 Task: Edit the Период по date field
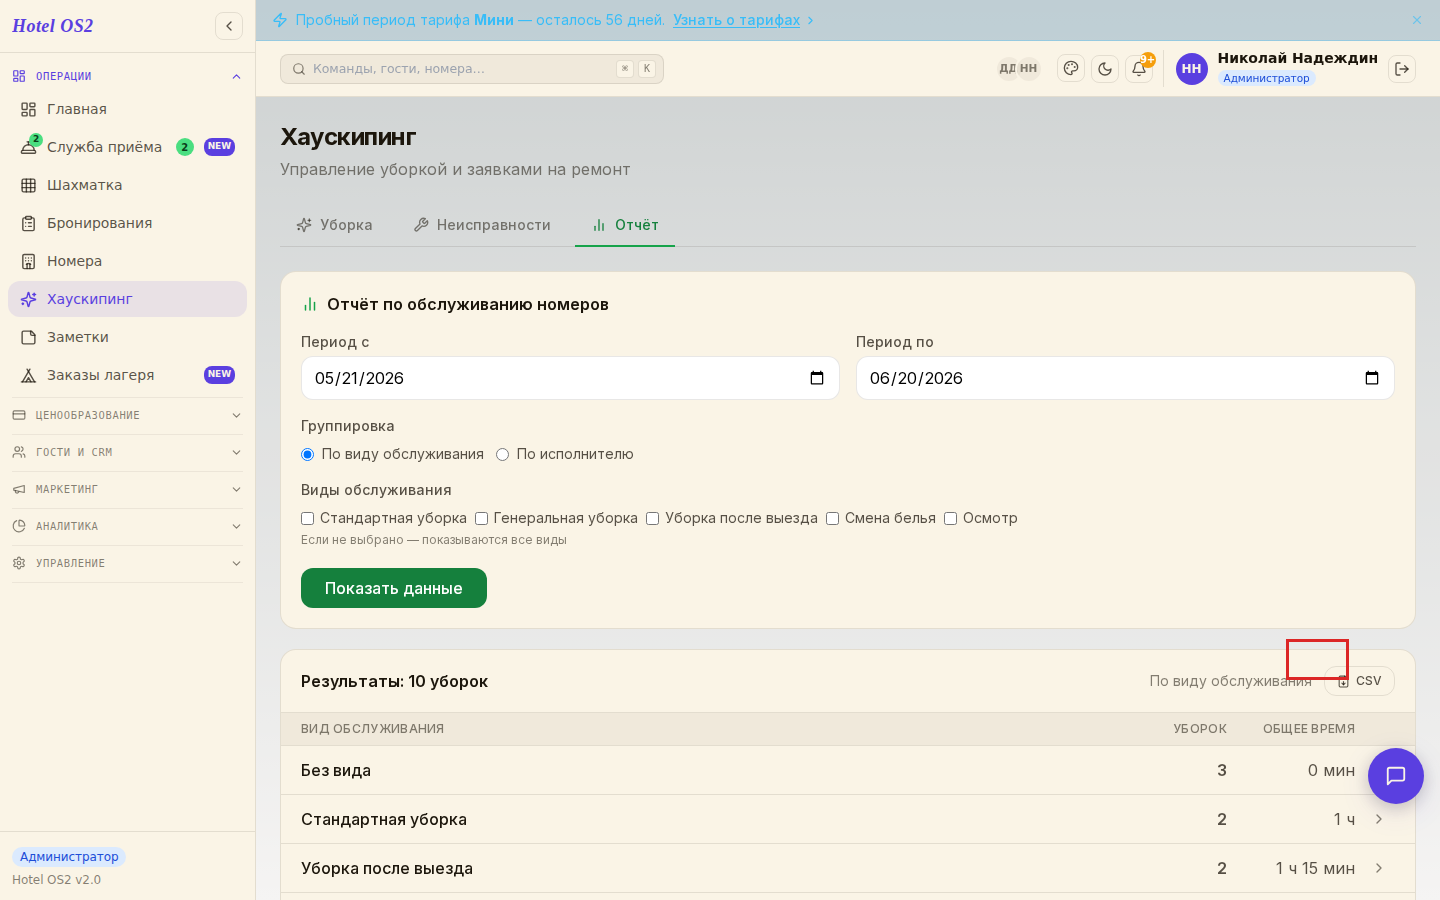(x=1125, y=378)
